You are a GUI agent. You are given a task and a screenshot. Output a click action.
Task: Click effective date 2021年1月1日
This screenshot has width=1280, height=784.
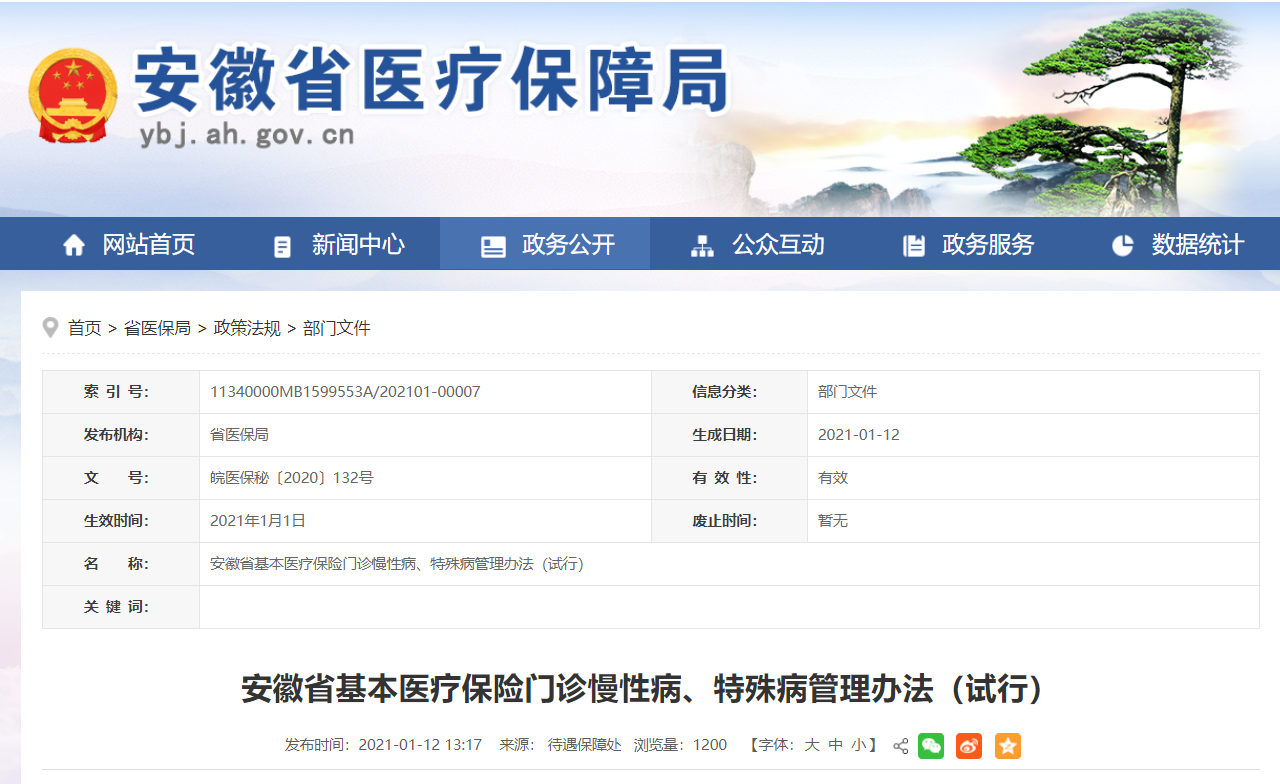click(x=258, y=521)
